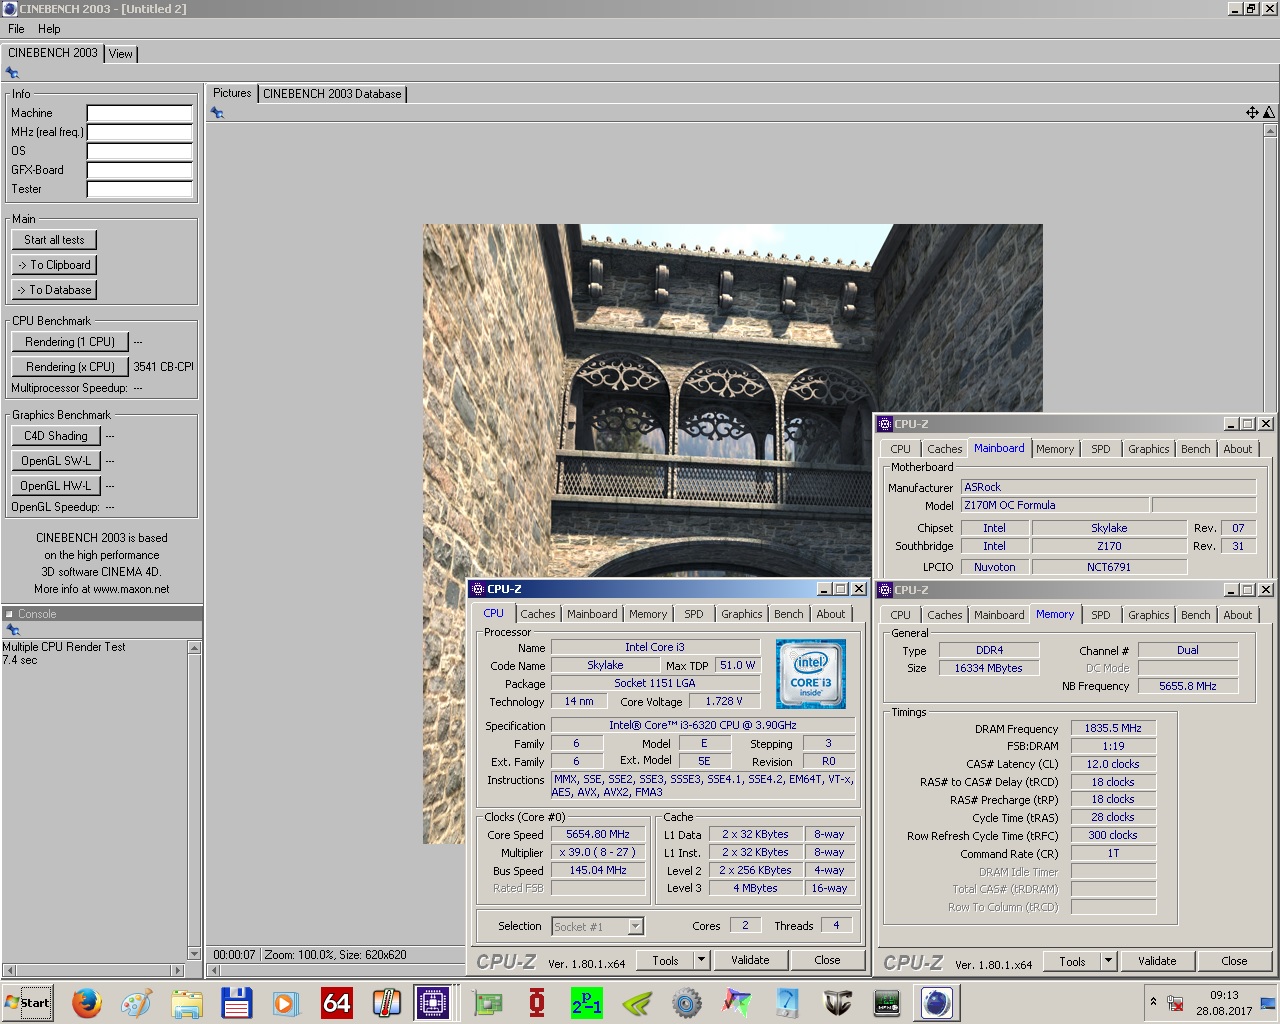Viewport: 1280px width, 1024px height.
Task: Open Tools dropdown arrow in CPU-Z Memory window
Action: (x=1108, y=961)
